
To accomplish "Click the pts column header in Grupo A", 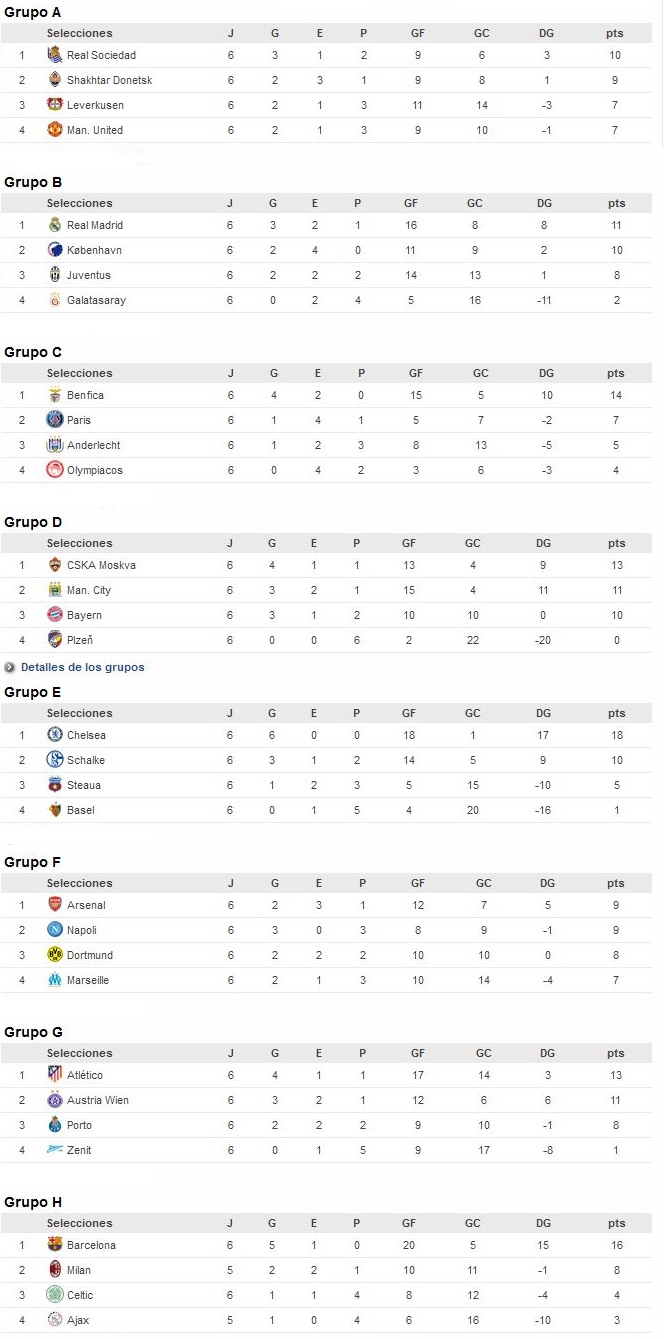I will 615,33.
